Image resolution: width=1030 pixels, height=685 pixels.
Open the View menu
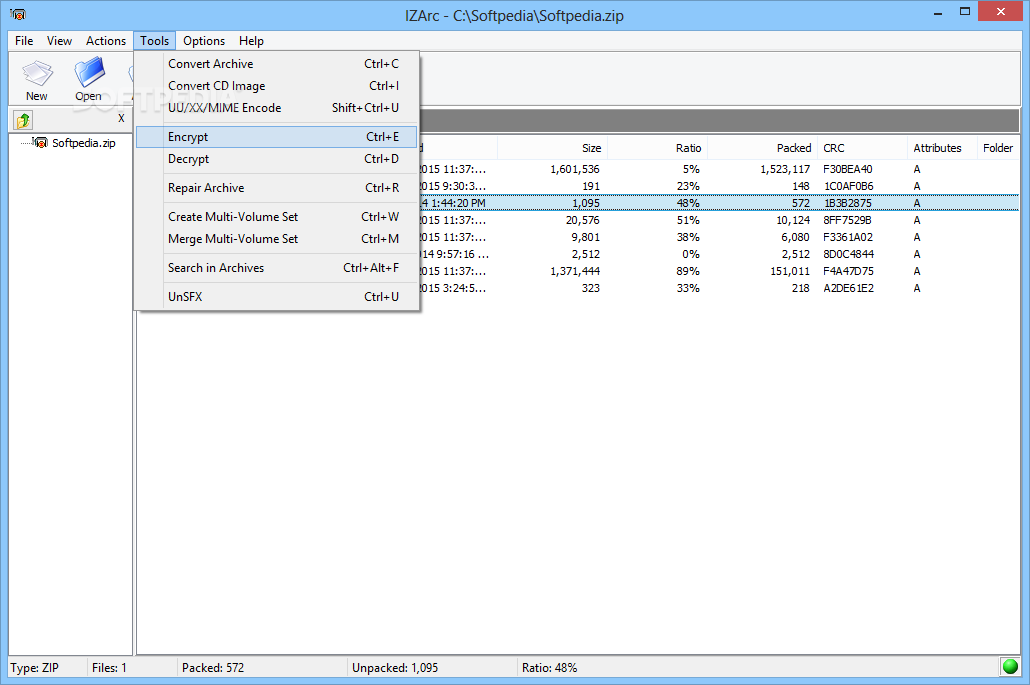[x=59, y=41]
